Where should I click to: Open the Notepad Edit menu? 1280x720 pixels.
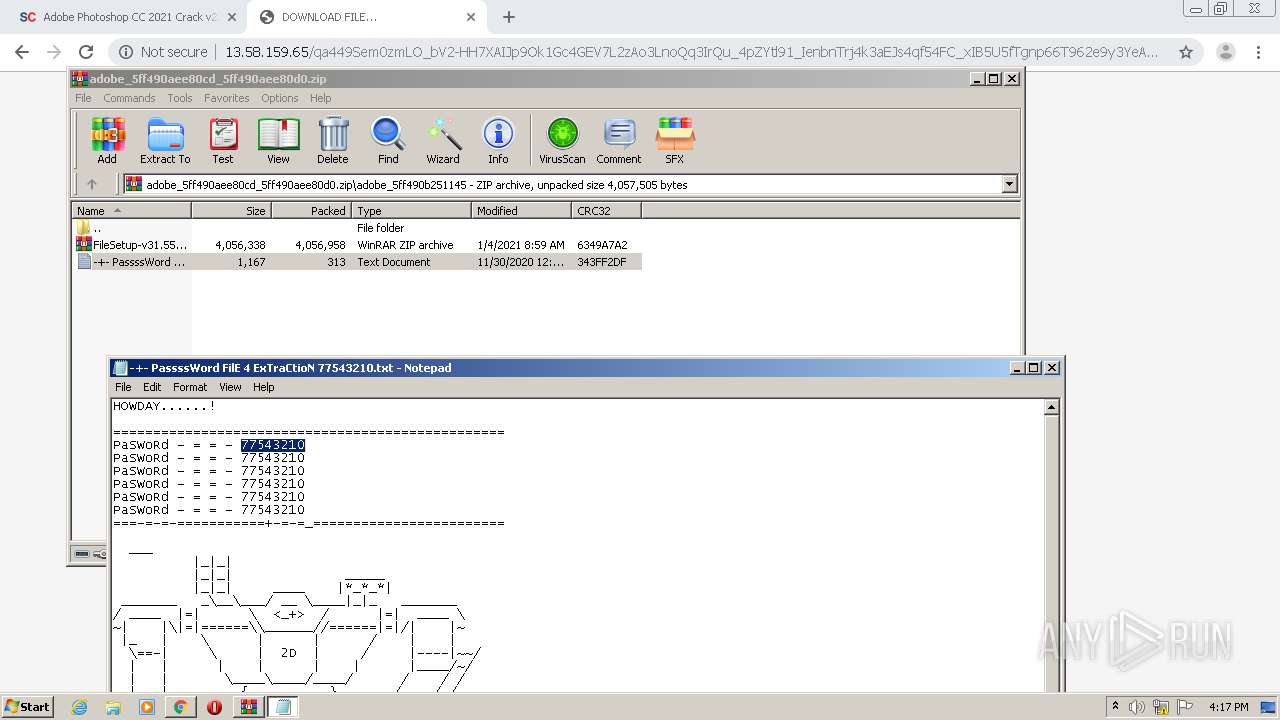click(x=152, y=387)
